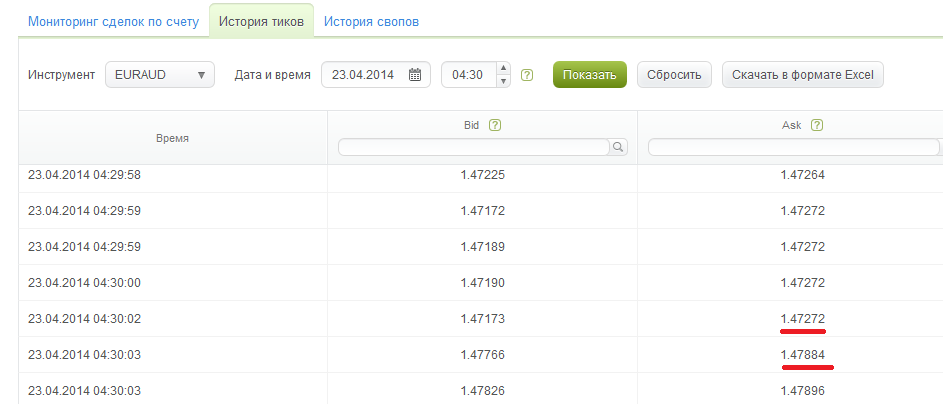
Task: Click the Ask column filter input
Action: [794, 147]
